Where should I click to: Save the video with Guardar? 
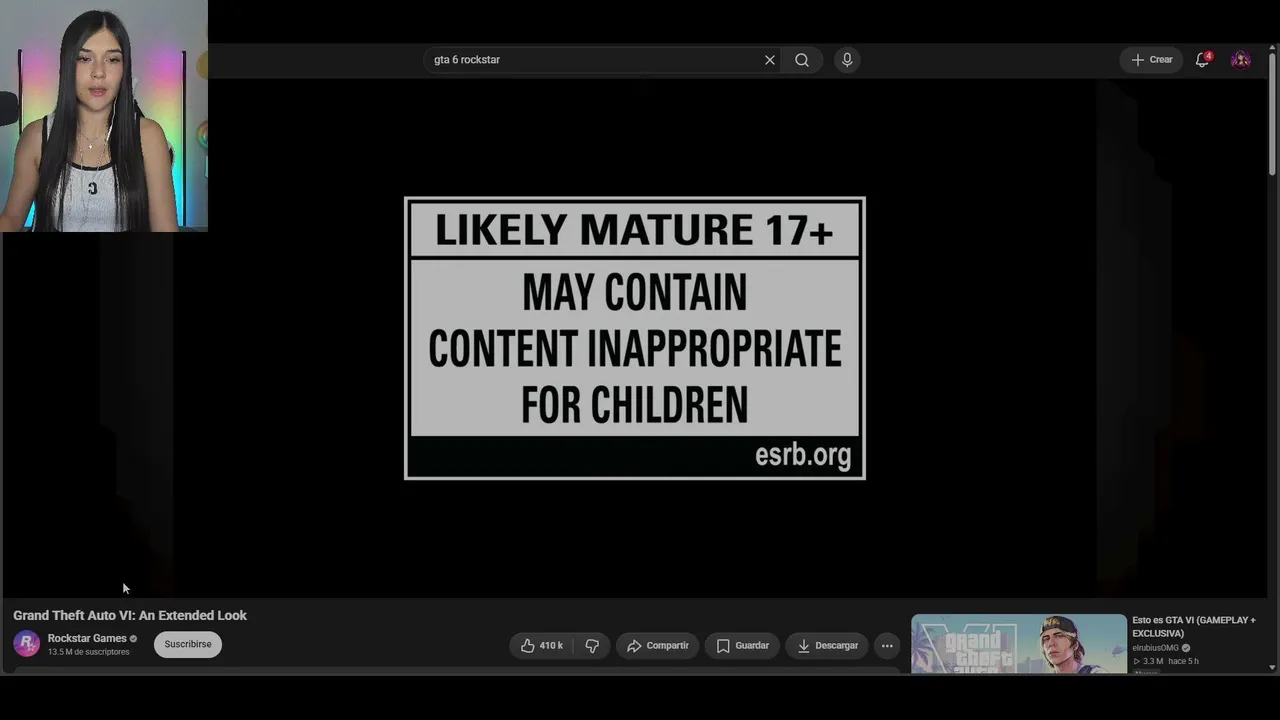tap(743, 646)
